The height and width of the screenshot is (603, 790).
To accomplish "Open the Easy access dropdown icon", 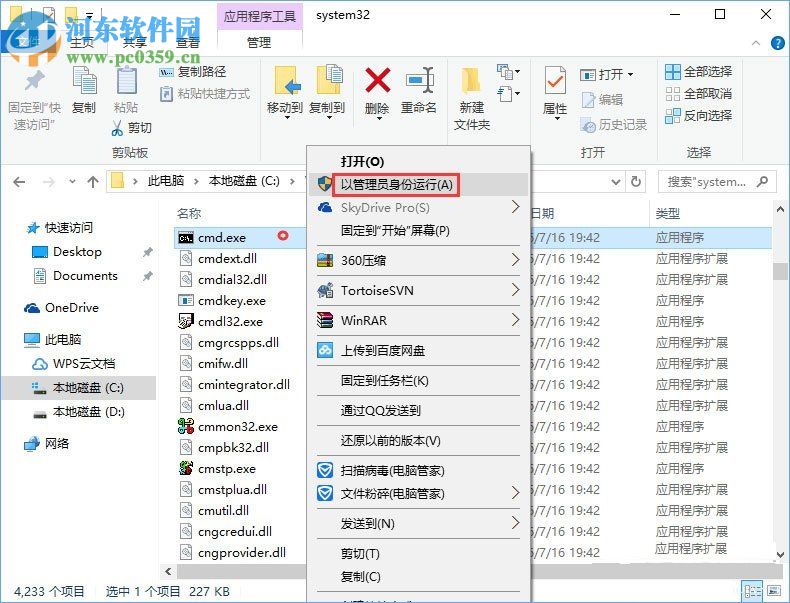I will 508,94.
